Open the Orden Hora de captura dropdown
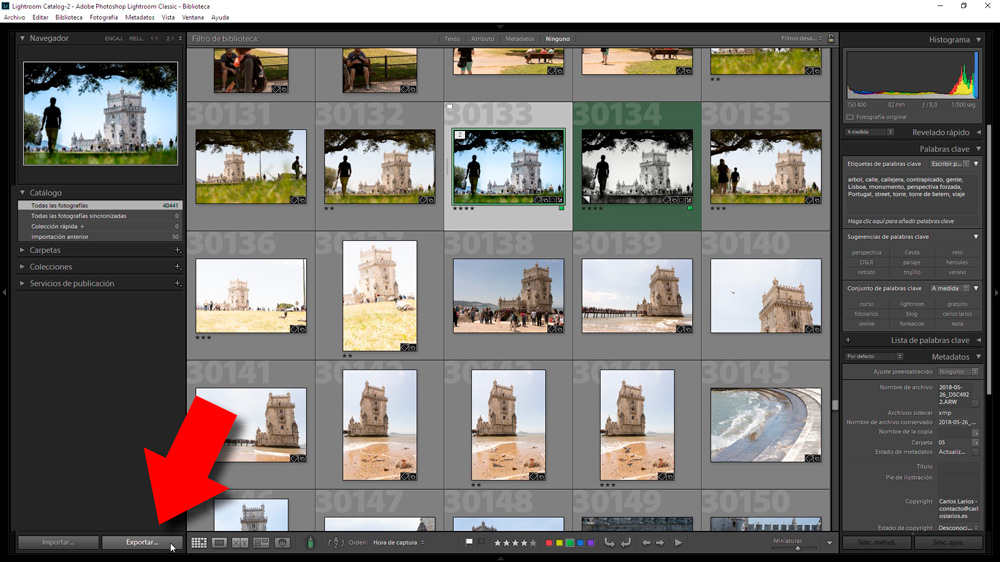Image resolution: width=1000 pixels, height=562 pixels. (399, 543)
